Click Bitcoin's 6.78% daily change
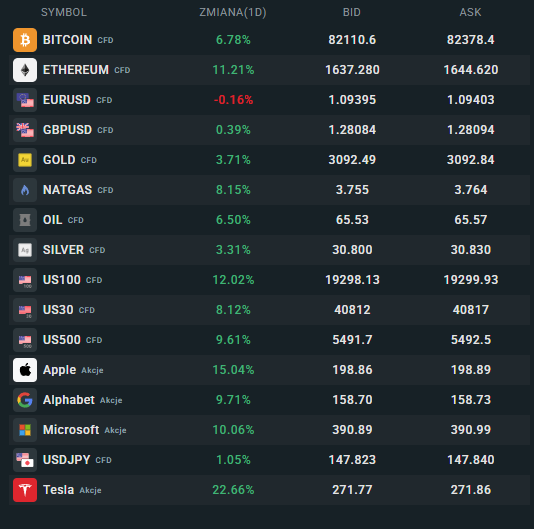Viewport: 534px width, 529px height. click(x=233, y=40)
